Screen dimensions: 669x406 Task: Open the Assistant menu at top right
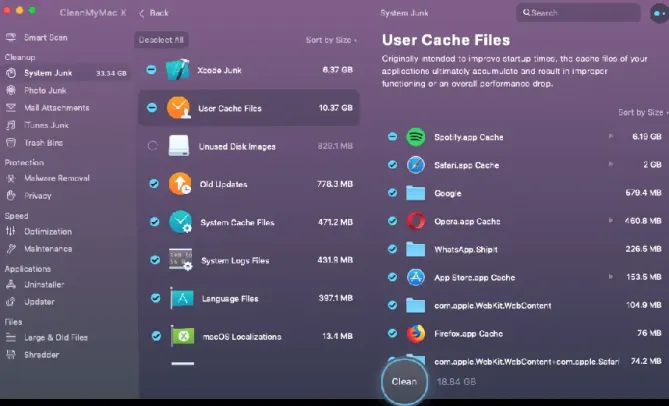[x=658, y=13]
